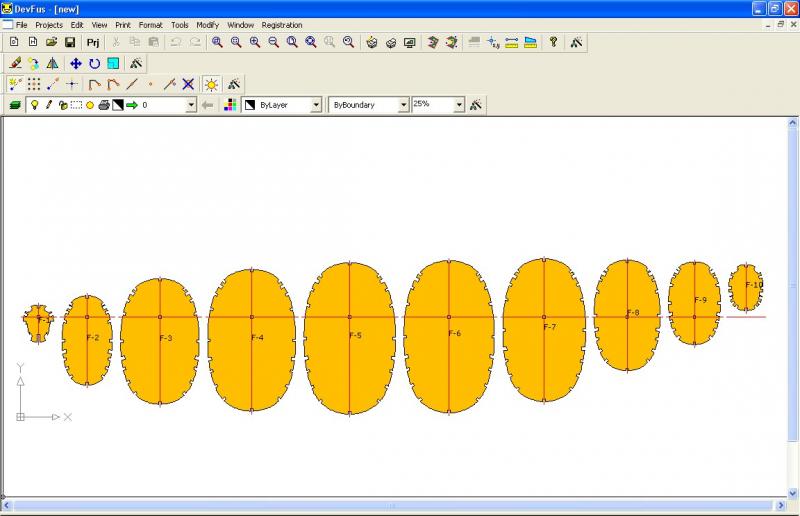Click the zoom out magnifier icon
This screenshot has height=516, width=800.
click(273, 42)
